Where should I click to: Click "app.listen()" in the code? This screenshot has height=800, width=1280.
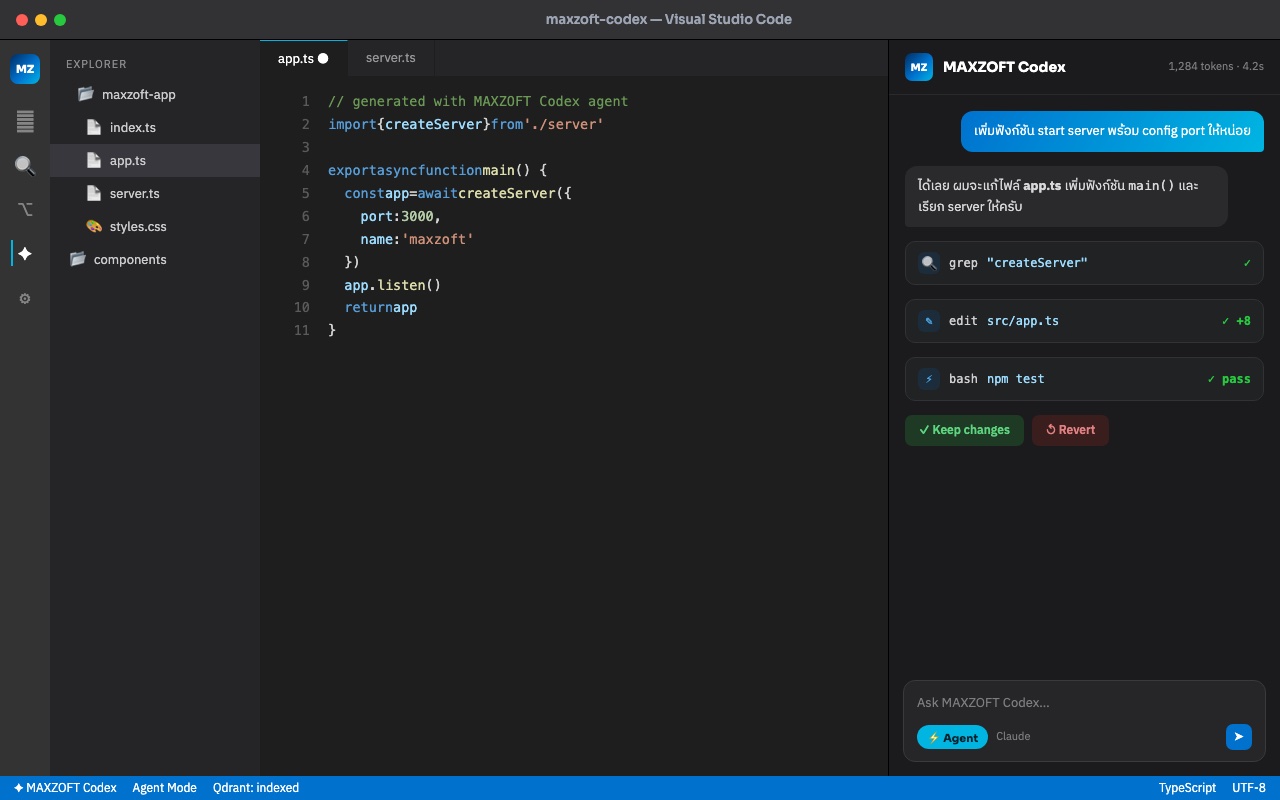point(393,285)
